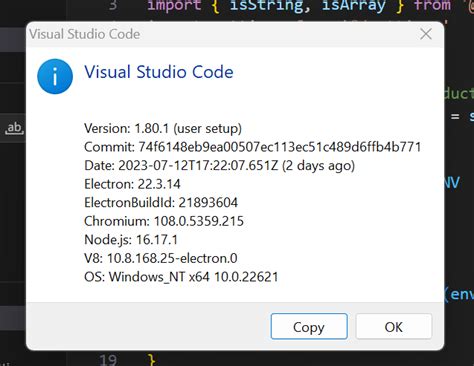474x366 pixels.
Task: Click the Electron 22.3.14 line
Action: [x=132, y=184]
